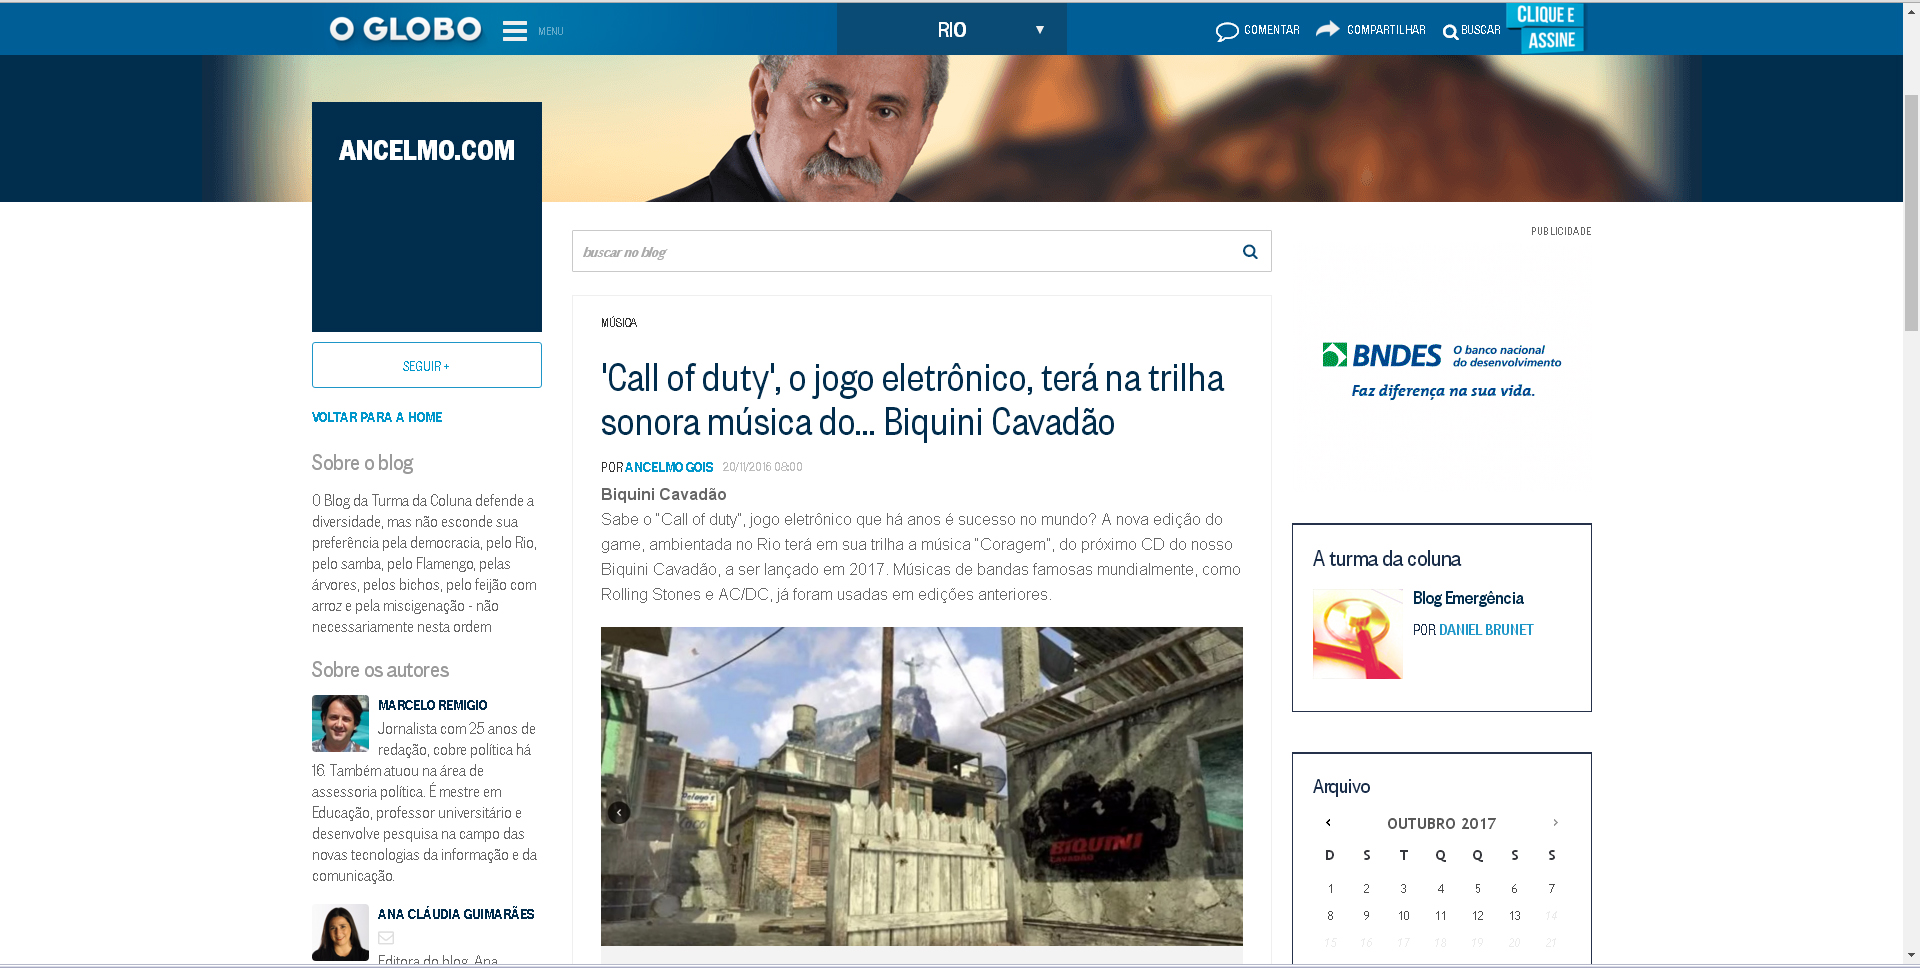The width and height of the screenshot is (1920, 968).
Task: Open Ancelmo Gois author link
Action: coord(669,467)
